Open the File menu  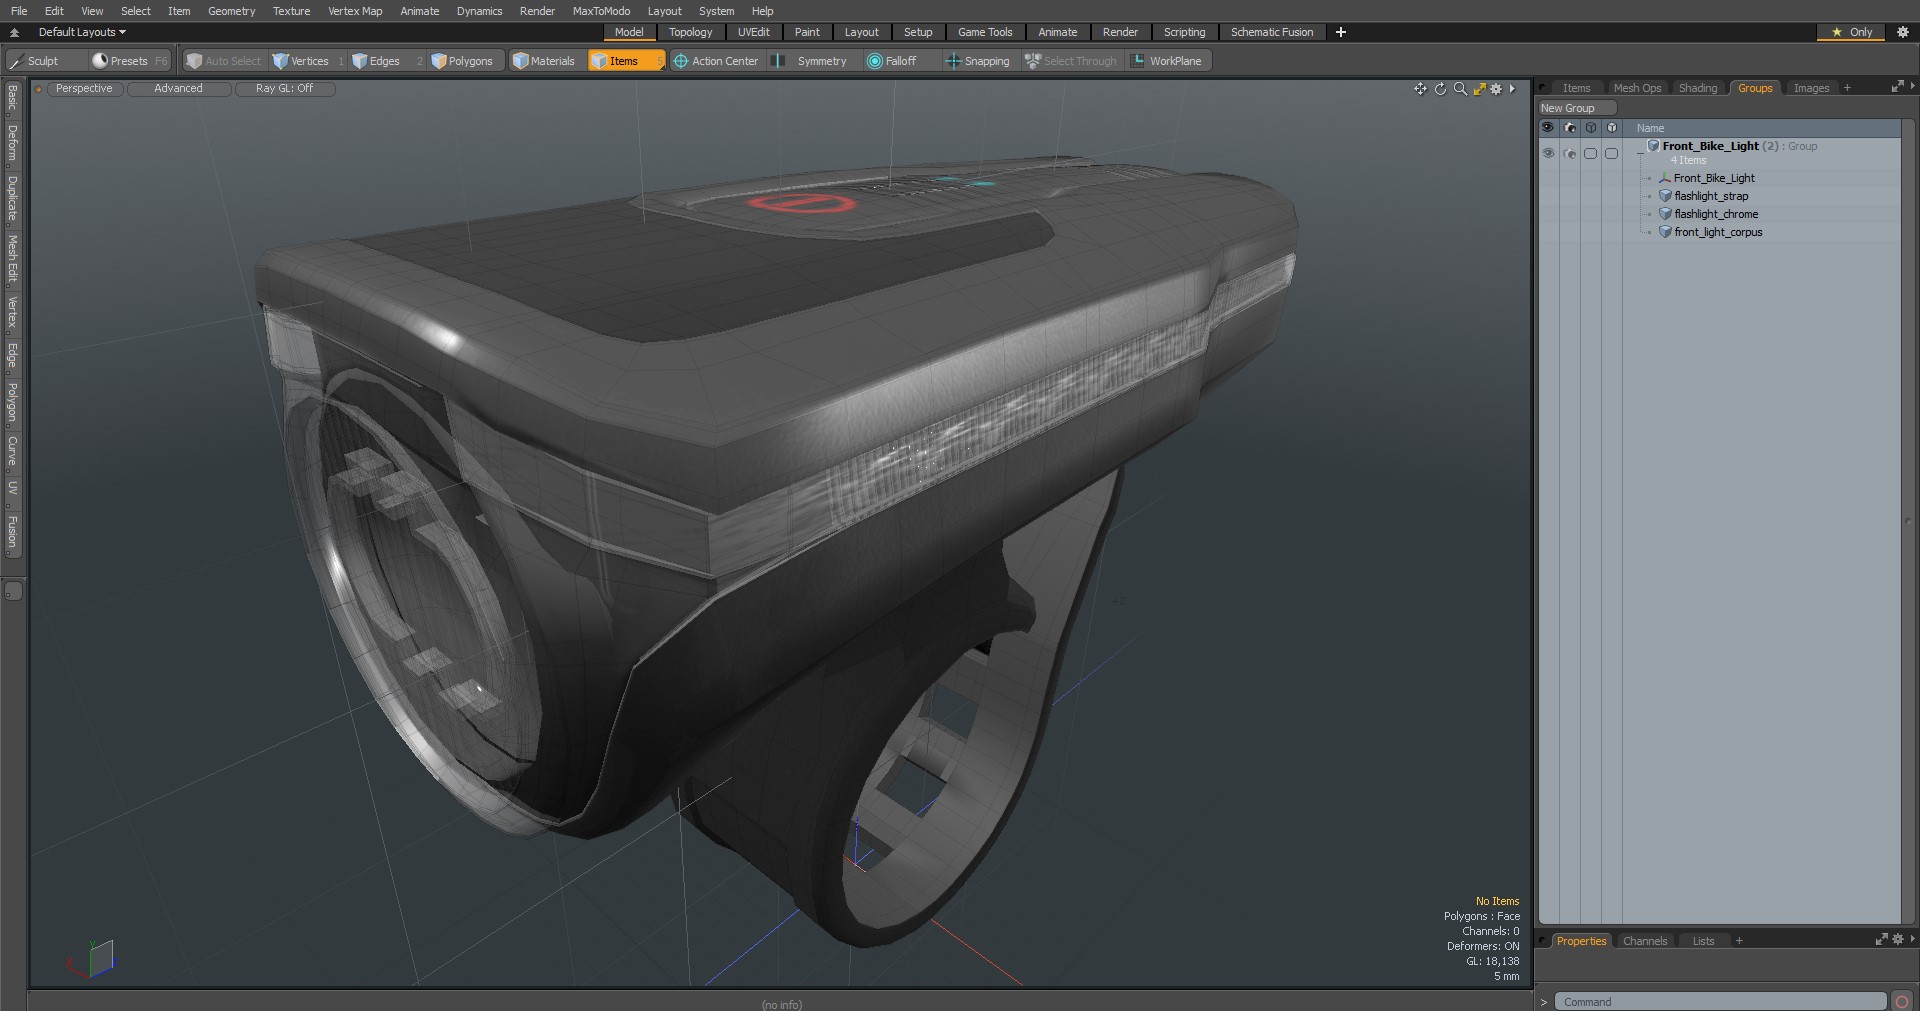point(19,11)
